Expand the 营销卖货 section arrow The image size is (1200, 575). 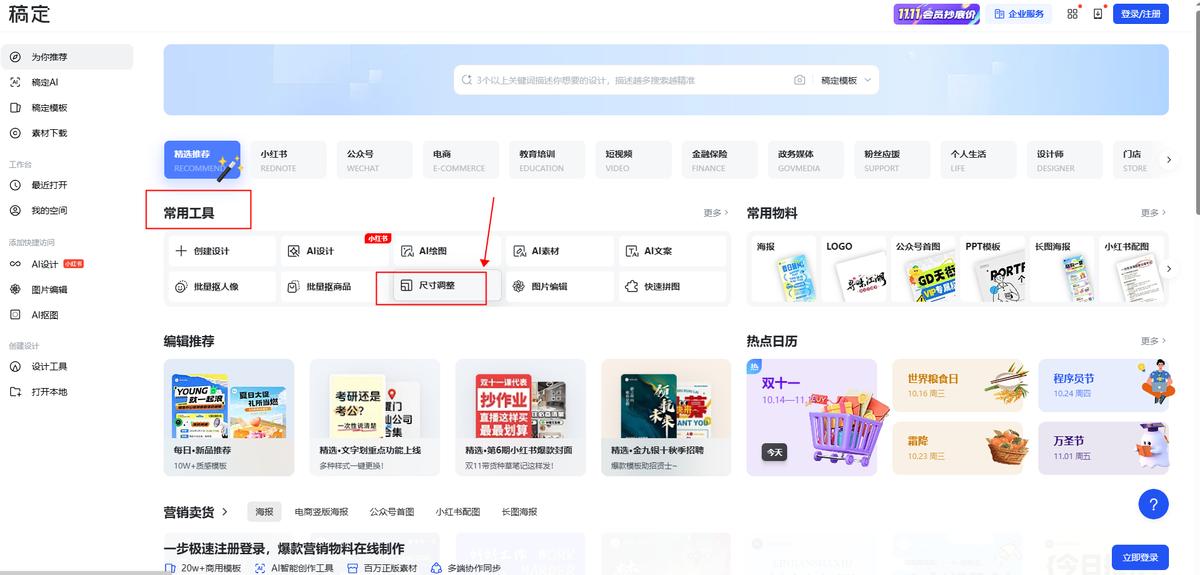pyautogui.click(x=225, y=512)
